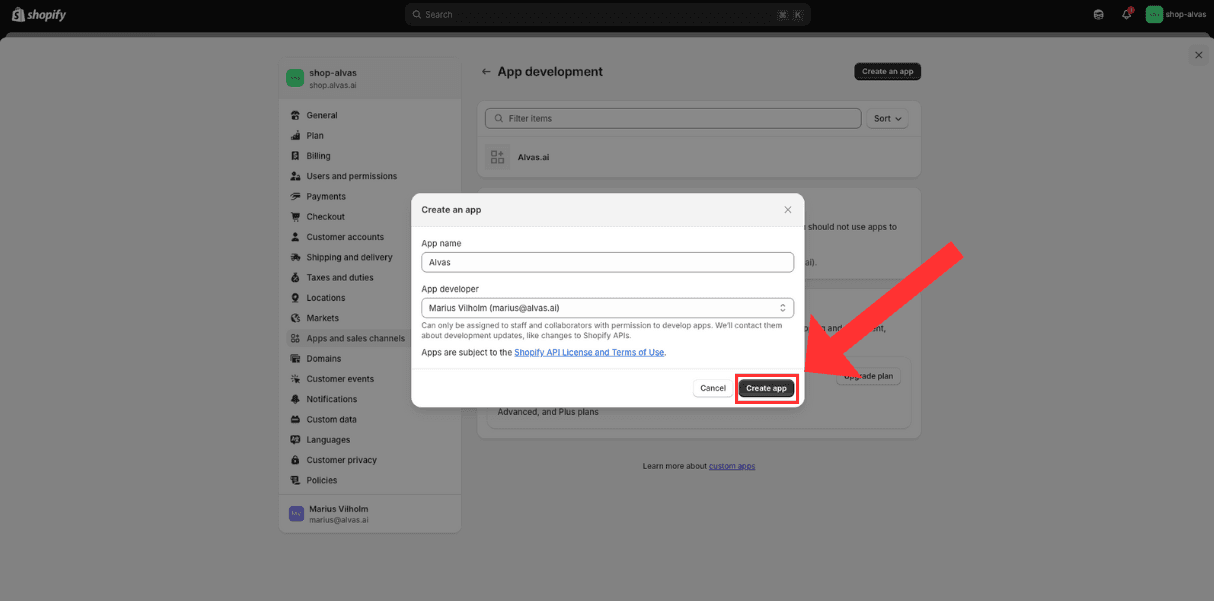Click the Alvas.ai app grid icon
The height and width of the screenshot is (601, 1214).
pos(497,157)
